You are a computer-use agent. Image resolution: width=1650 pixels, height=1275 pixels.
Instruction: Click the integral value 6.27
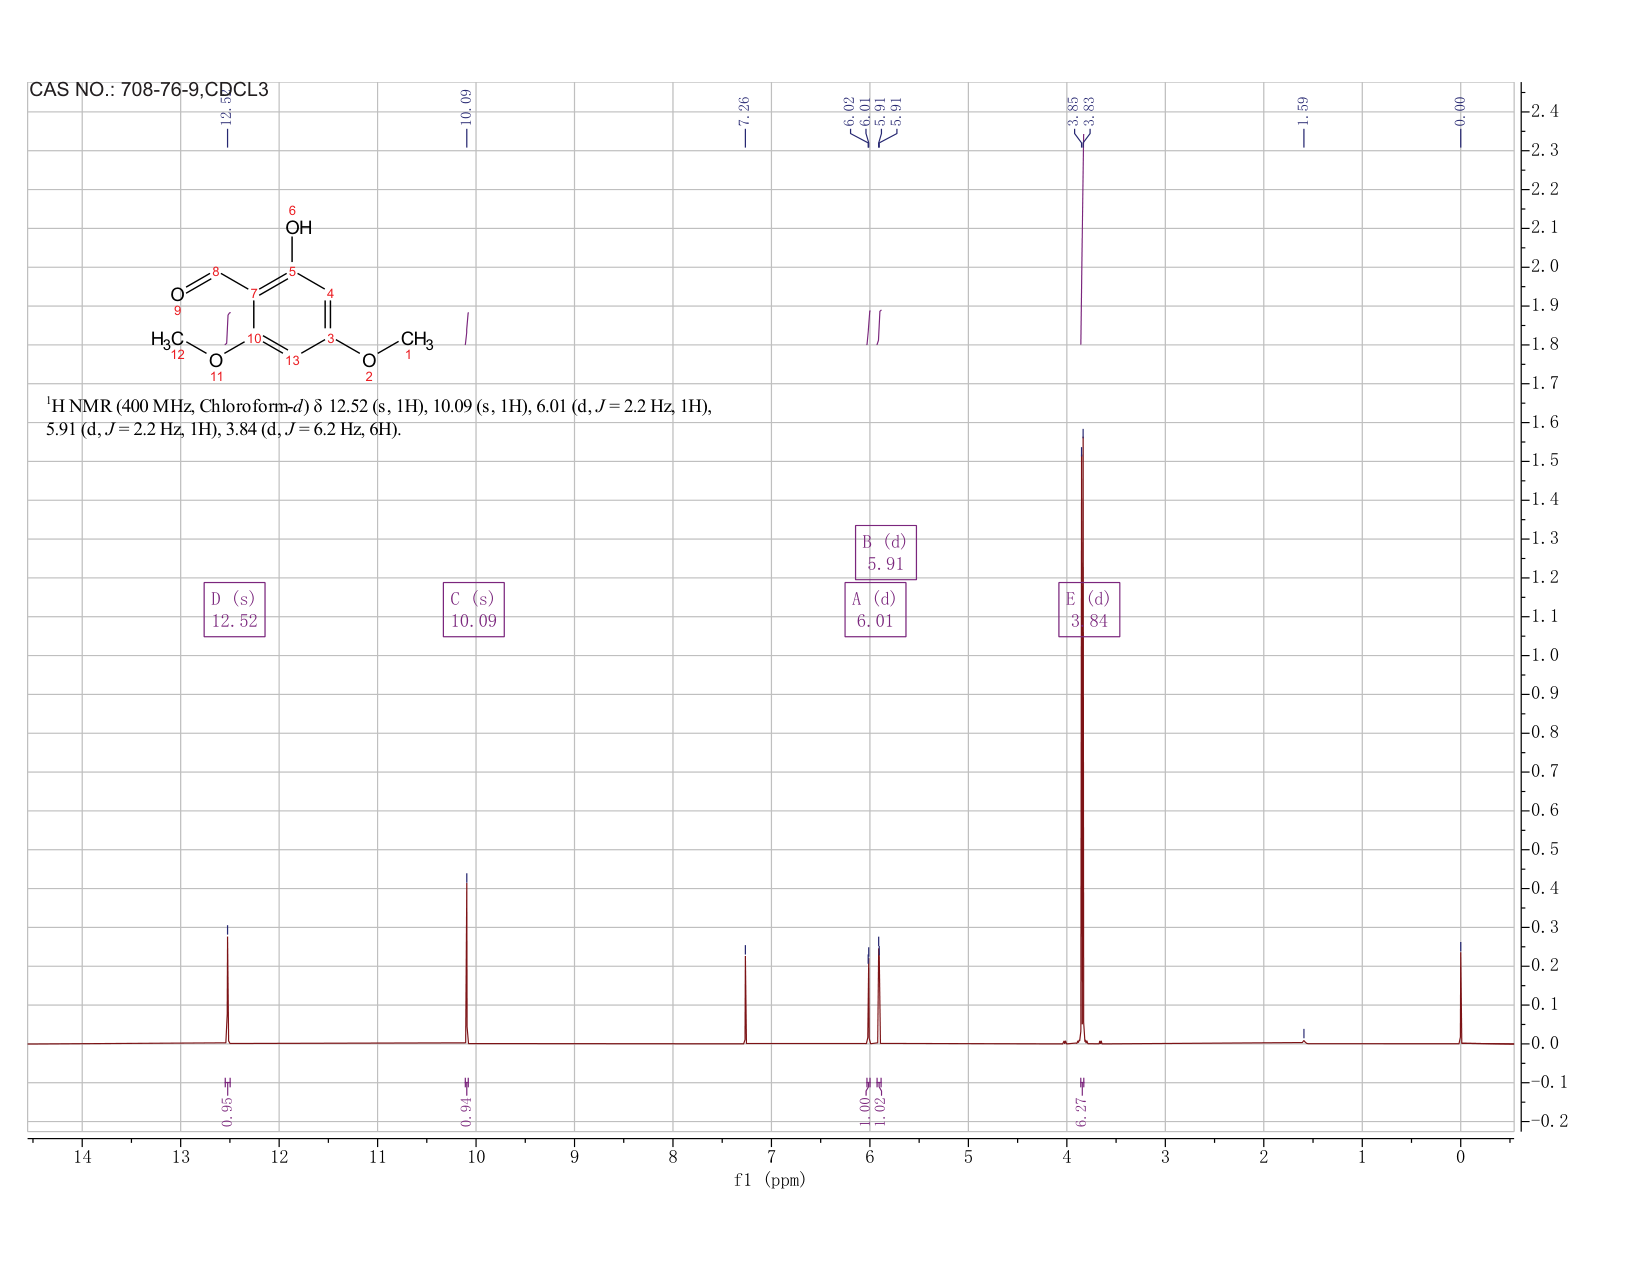(x=1081, y=1110)
